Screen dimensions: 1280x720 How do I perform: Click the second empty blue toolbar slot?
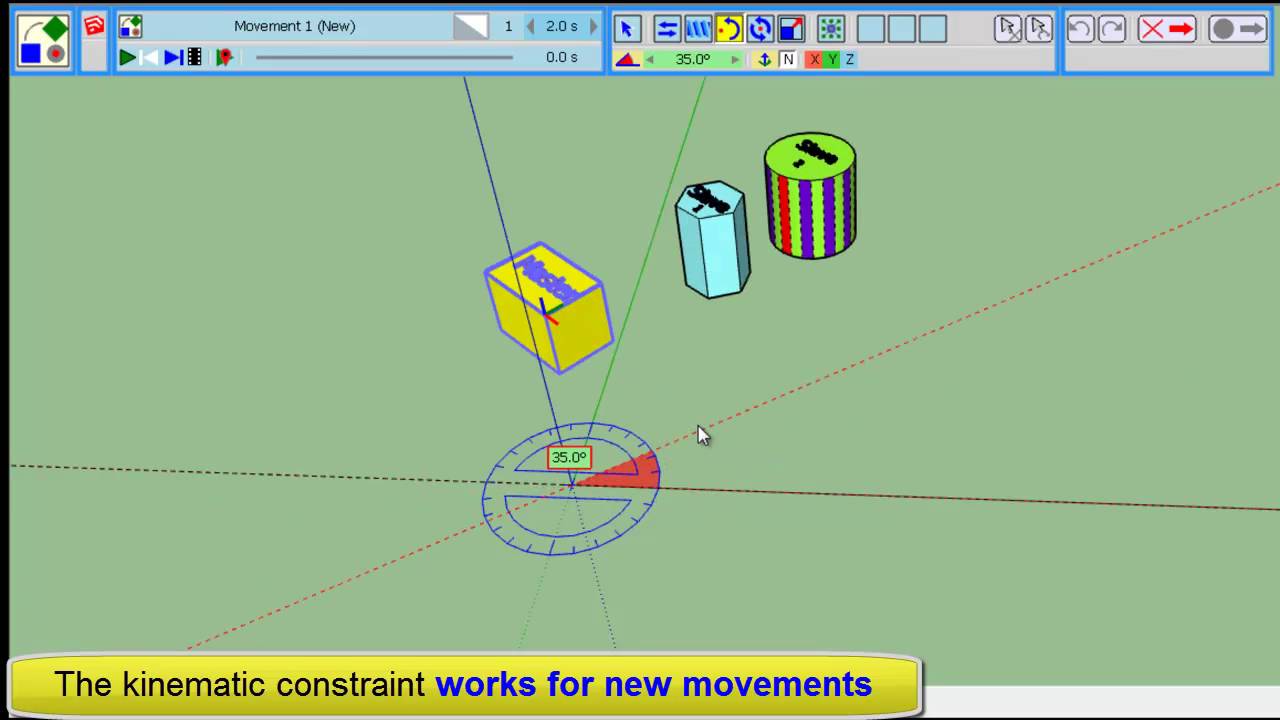pos(902,28)
